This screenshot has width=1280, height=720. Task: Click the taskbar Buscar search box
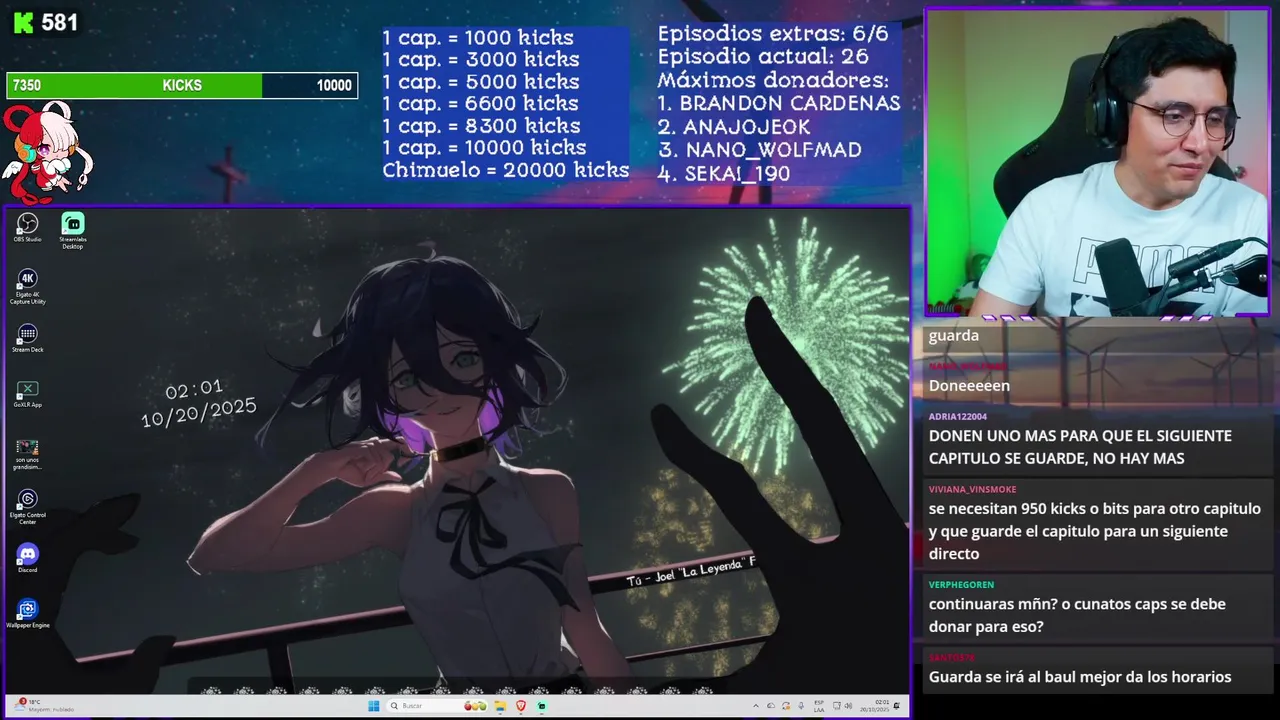(x=438, y=706)
